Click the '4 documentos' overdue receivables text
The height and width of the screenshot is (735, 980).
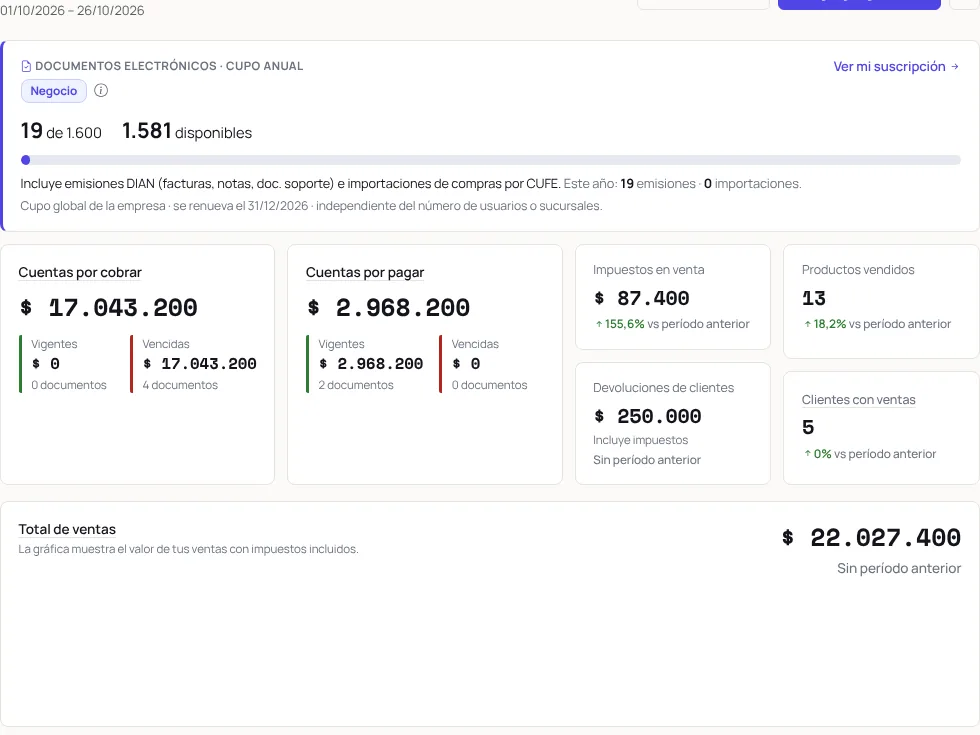coord(180,385)
